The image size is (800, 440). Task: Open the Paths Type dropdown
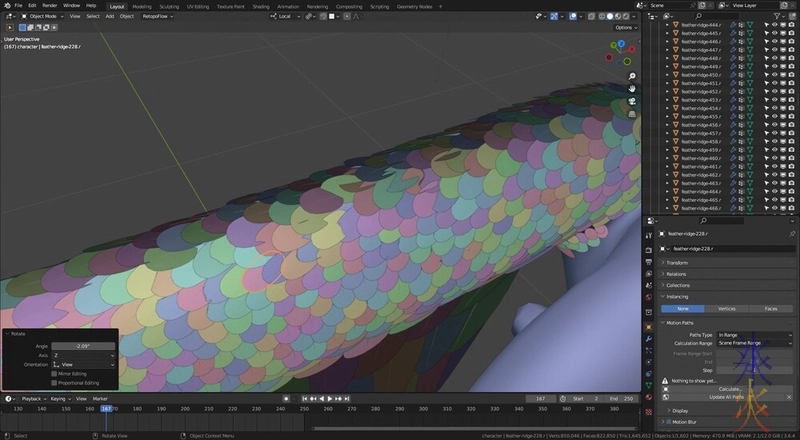click(x=754, y=334)
